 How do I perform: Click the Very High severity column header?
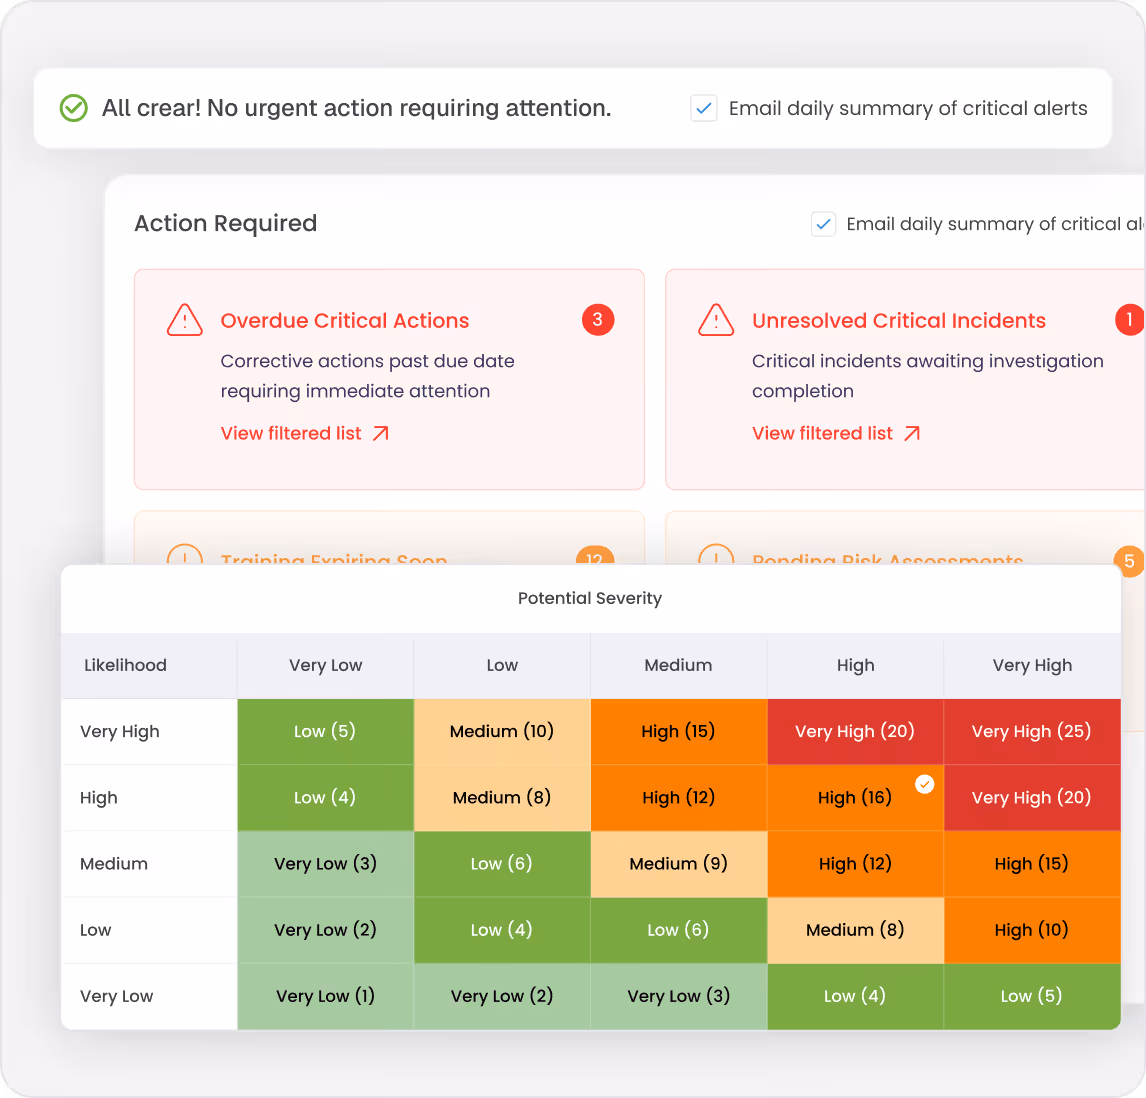click(1032, 665)
